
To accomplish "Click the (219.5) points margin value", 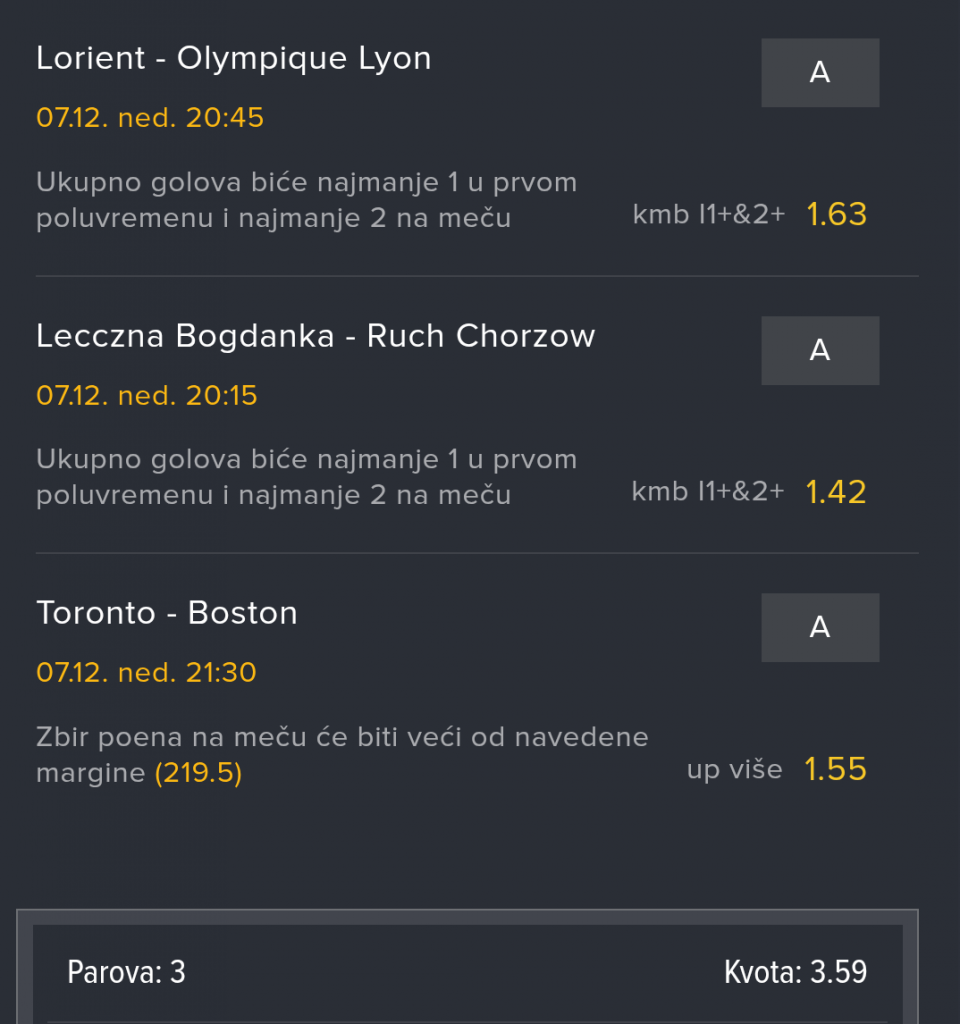I will point(198,773).
